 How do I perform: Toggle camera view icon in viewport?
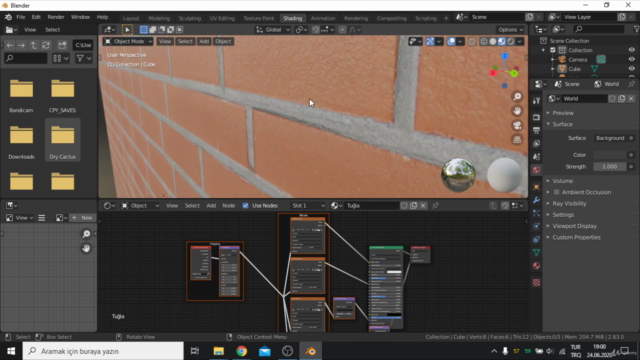[x=517, y=125]
